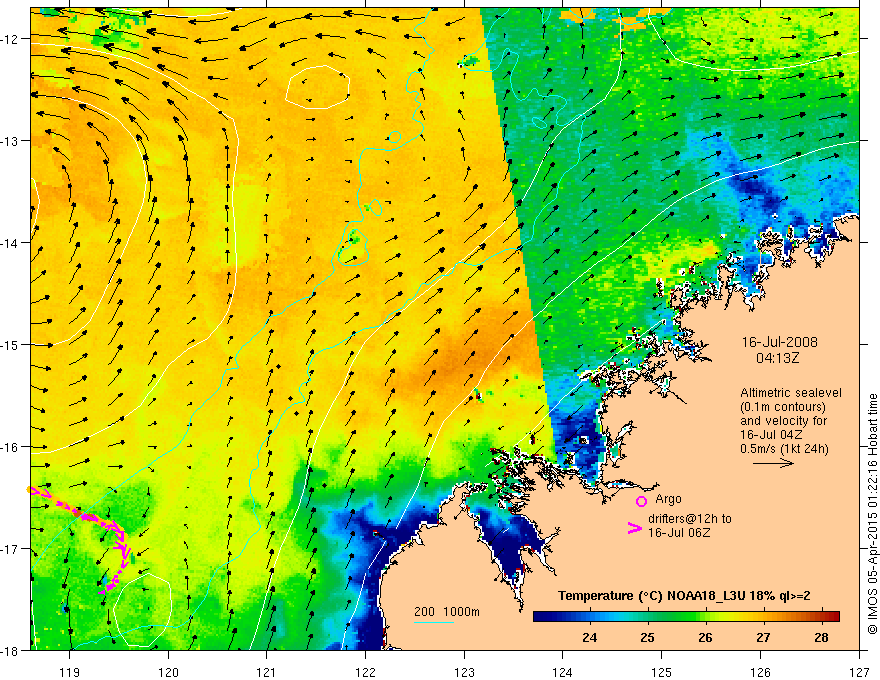This screenshot has height=680, width=880.
Task: Click the 28 colorbar tick label
Action: [x=821, y=637]
